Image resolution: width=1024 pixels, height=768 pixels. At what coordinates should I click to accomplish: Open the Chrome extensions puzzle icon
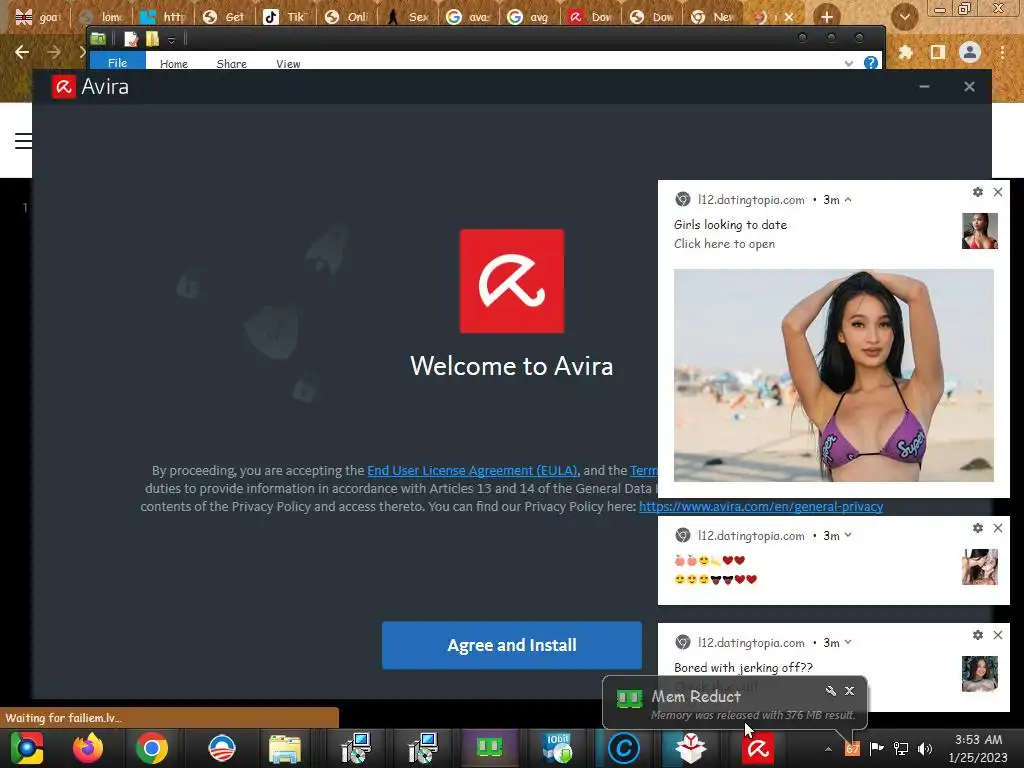point(905,52)
